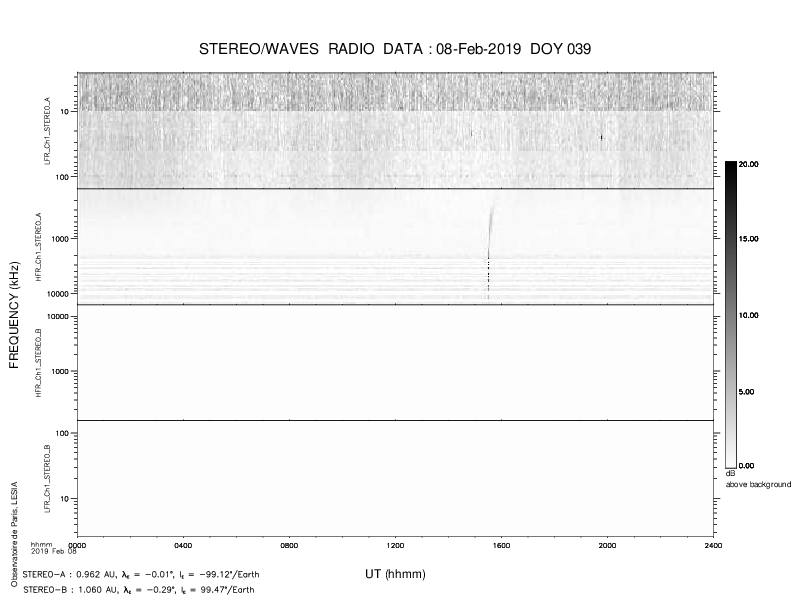Click the grayscale intensity colorbar
This screenshot has width=792, height=612.
click(731, 315)
